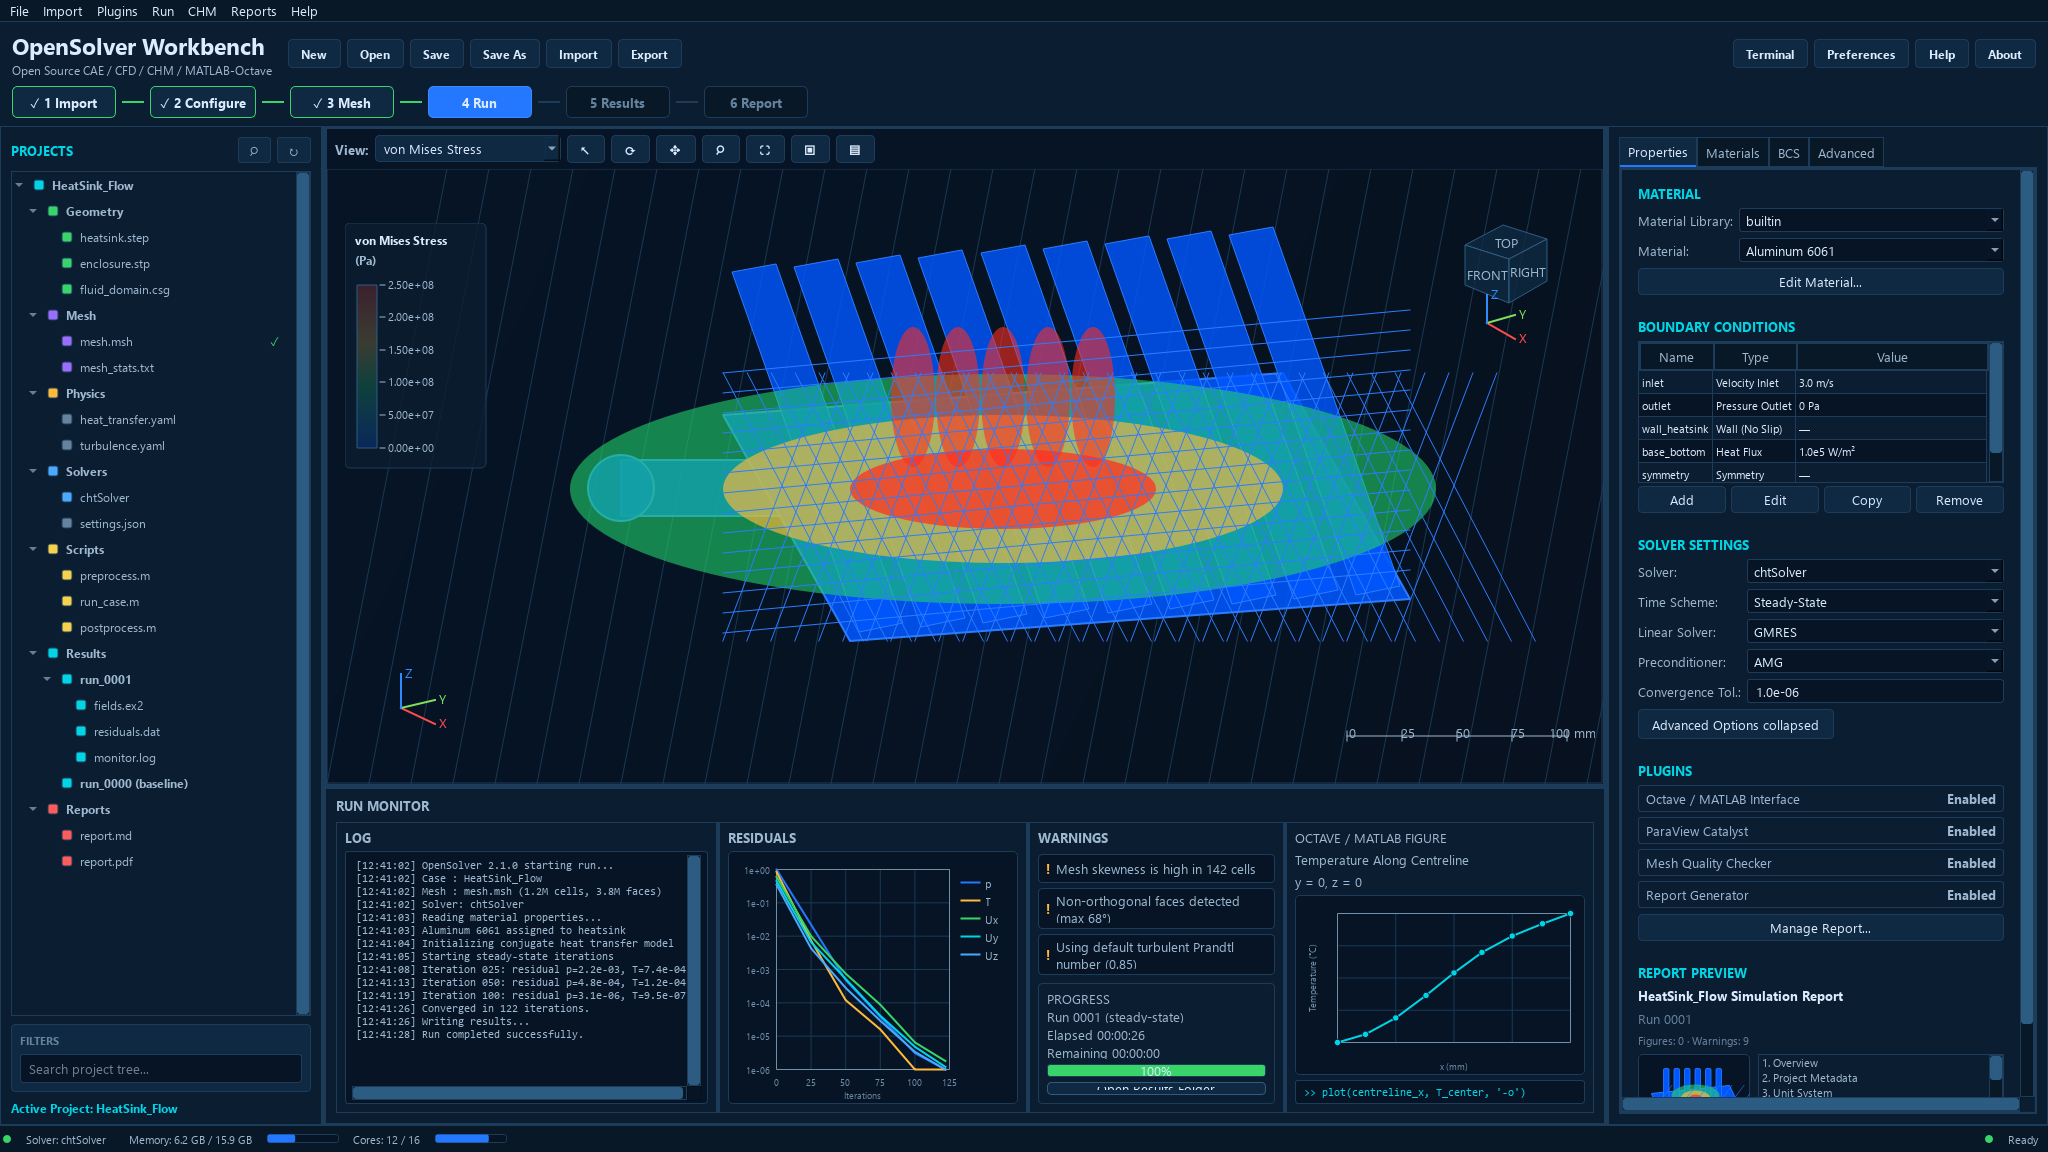Open the Time Scheme dropdown
The image size is (2048, 1152).
click(x=1874, y=602)
